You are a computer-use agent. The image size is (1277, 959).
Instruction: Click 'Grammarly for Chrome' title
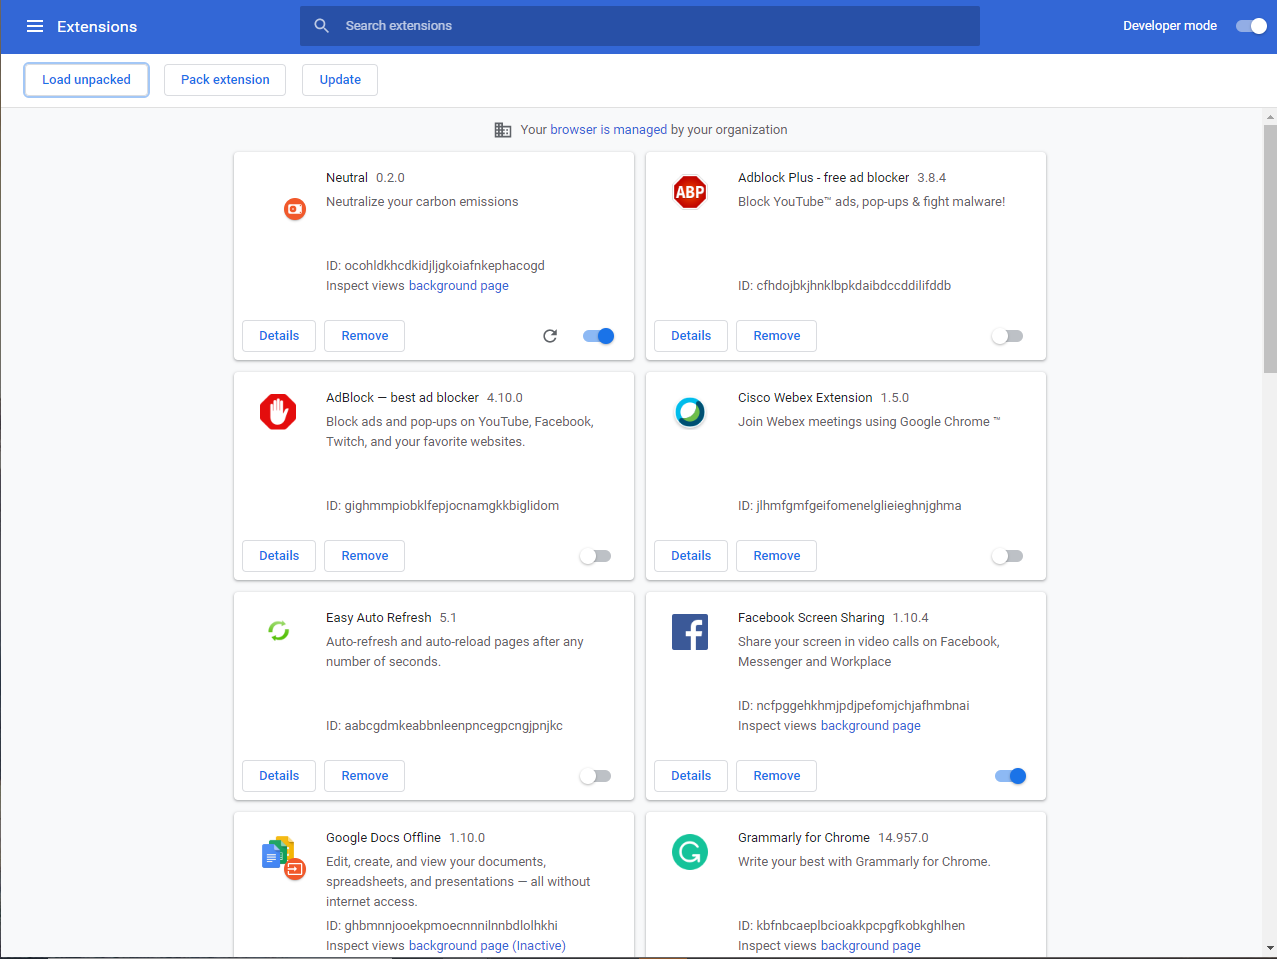tap(804, 838)
